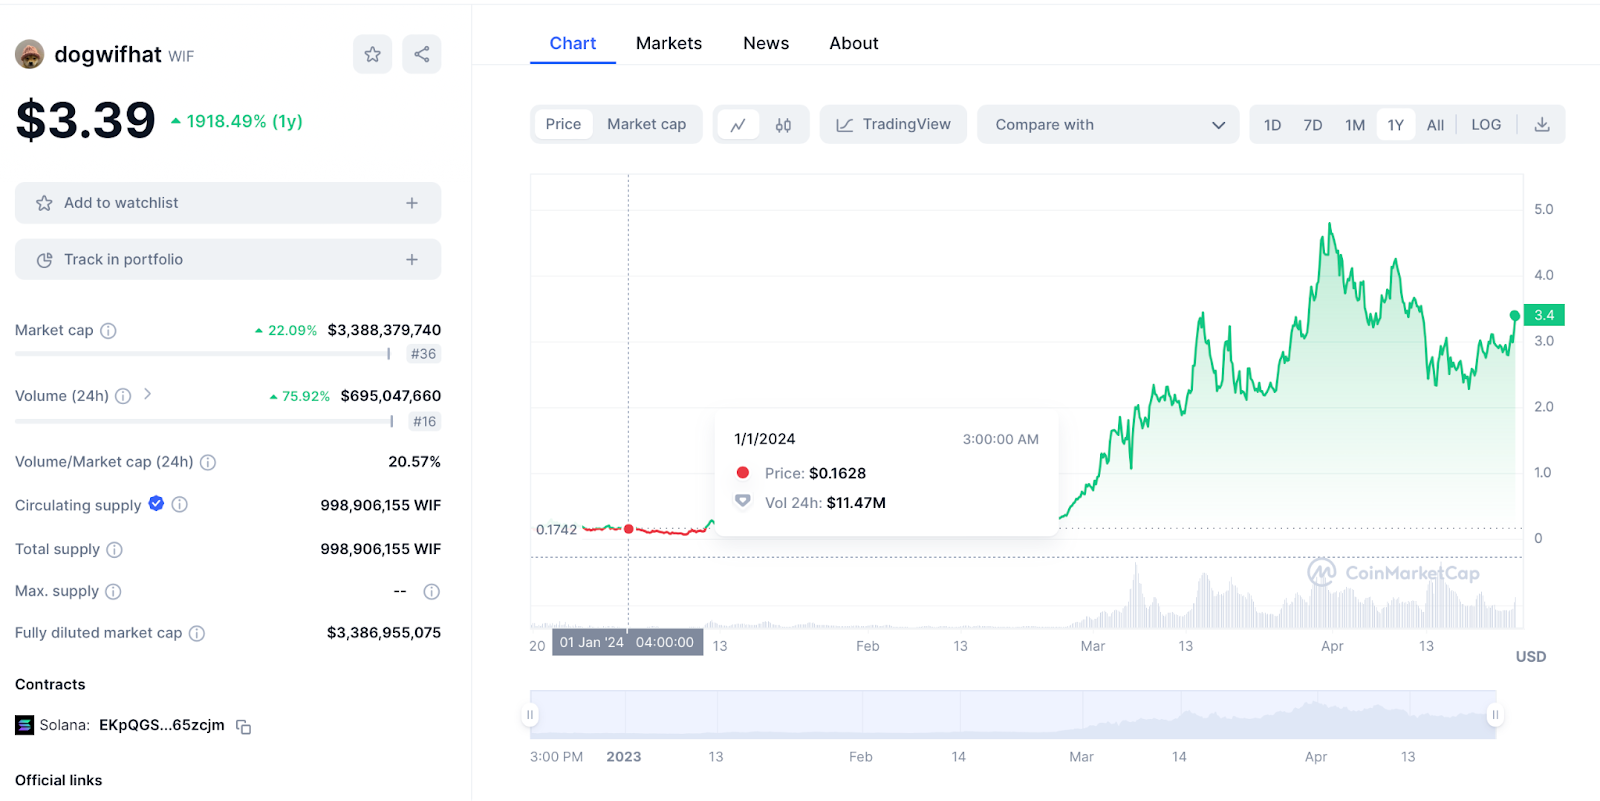Switch chart to Price view
Screen dimensions: 1600x801
coord(563,125)
